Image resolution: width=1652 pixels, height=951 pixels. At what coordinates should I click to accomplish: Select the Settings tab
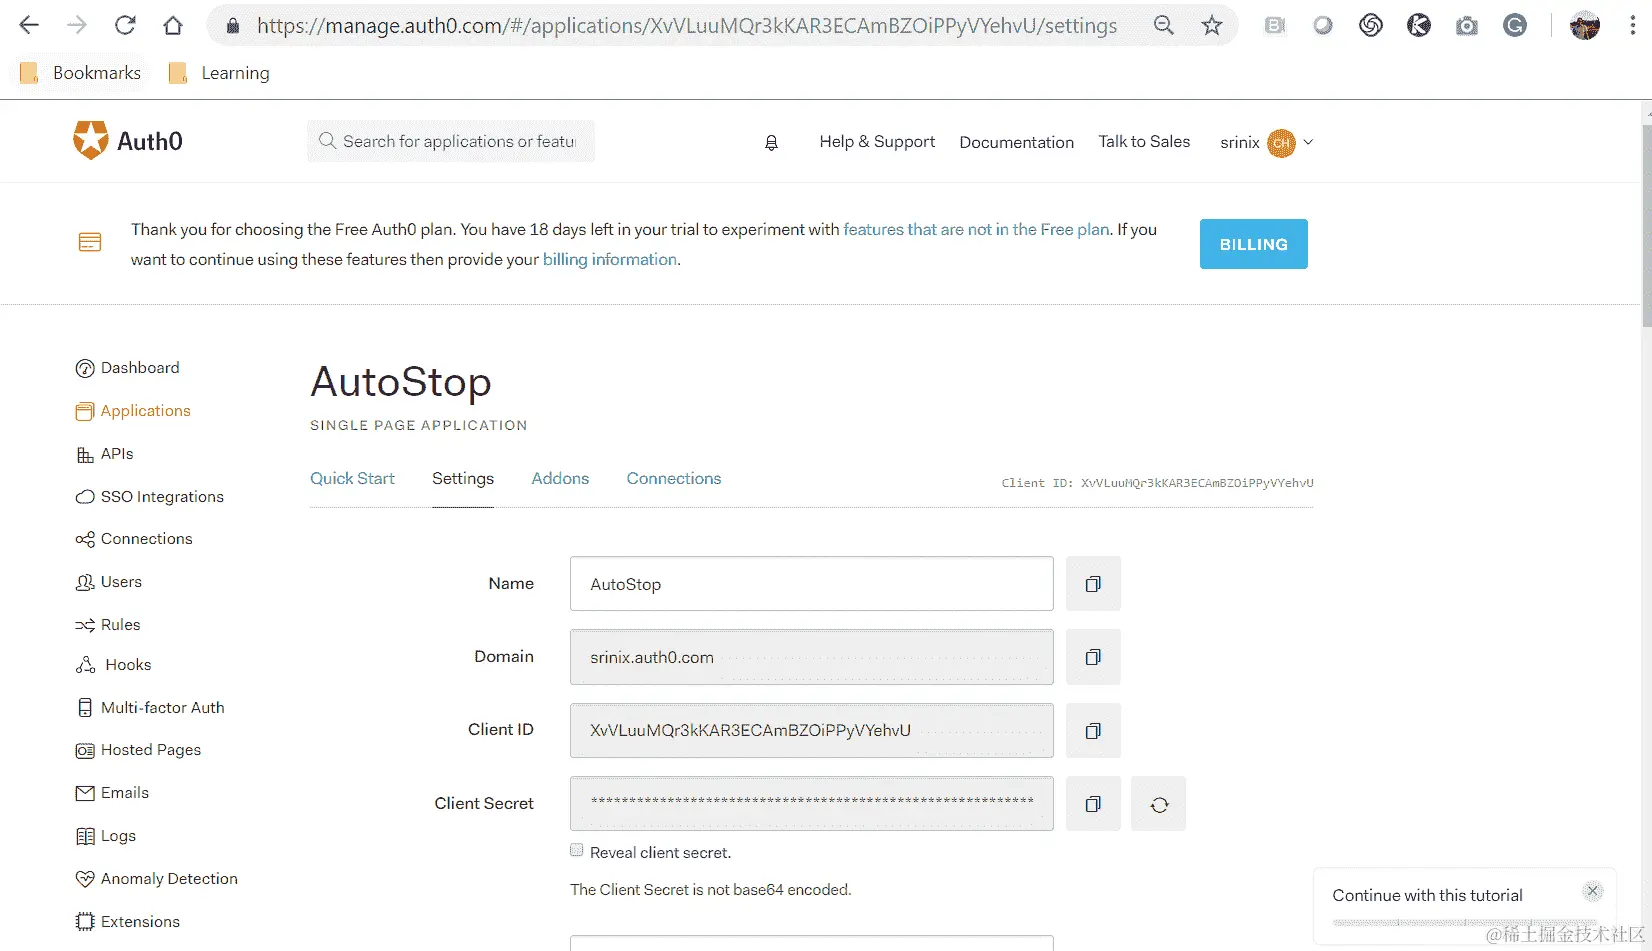coord(463,479)
